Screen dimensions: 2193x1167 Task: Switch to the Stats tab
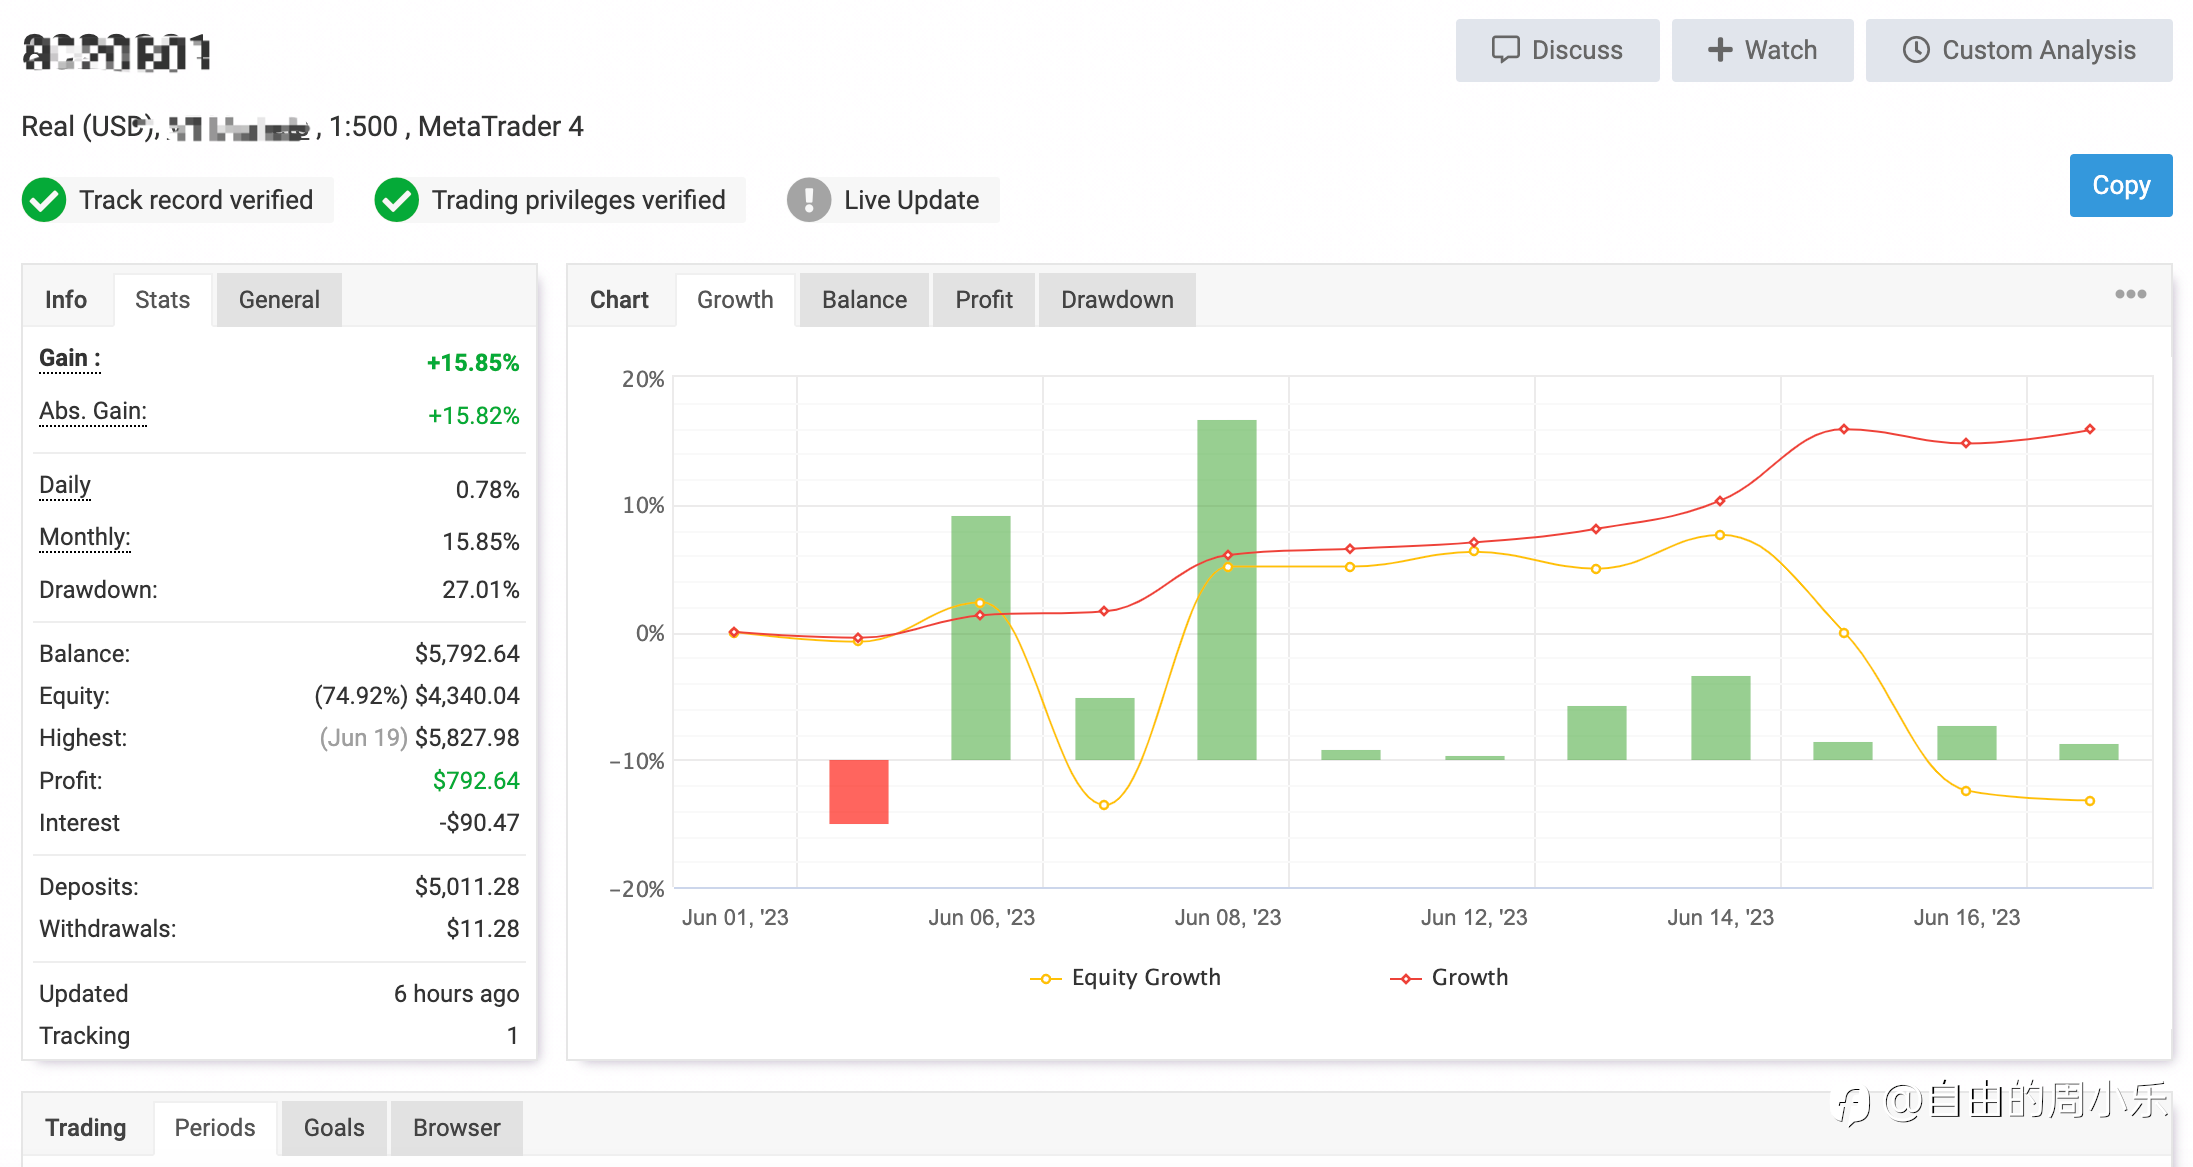(x=162, y=300)
